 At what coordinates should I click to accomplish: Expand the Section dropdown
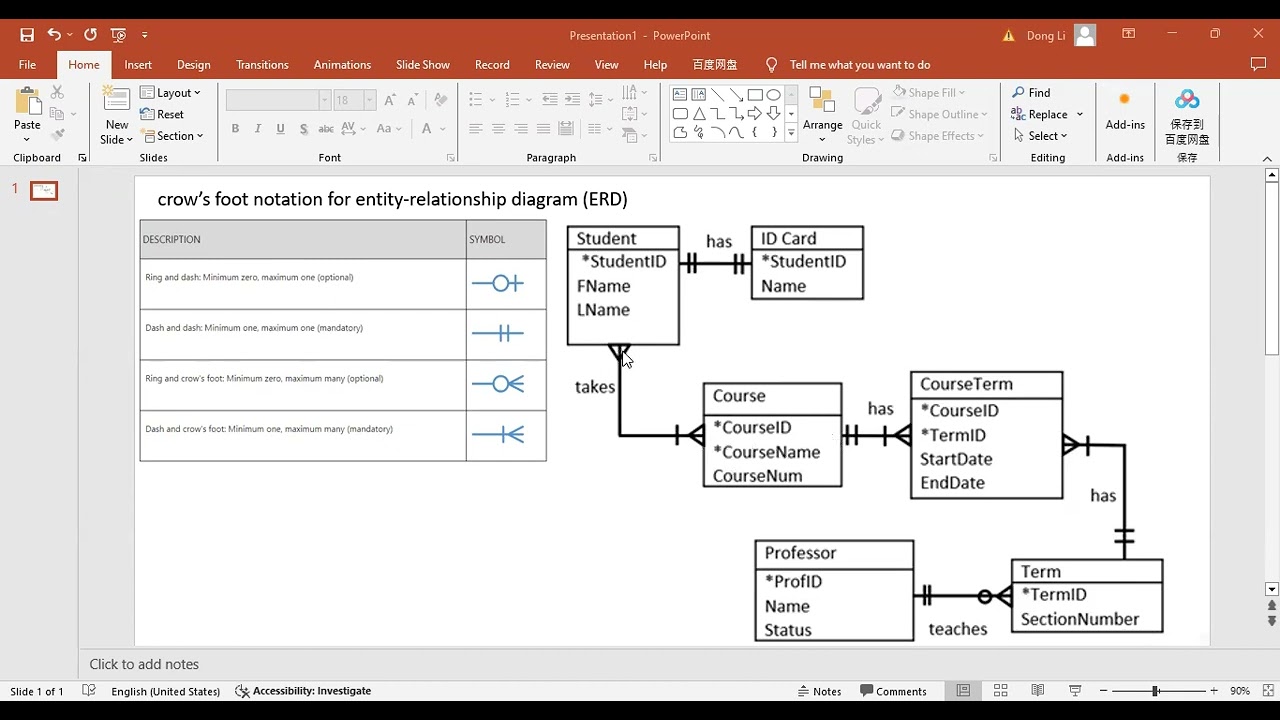point(172,136)
